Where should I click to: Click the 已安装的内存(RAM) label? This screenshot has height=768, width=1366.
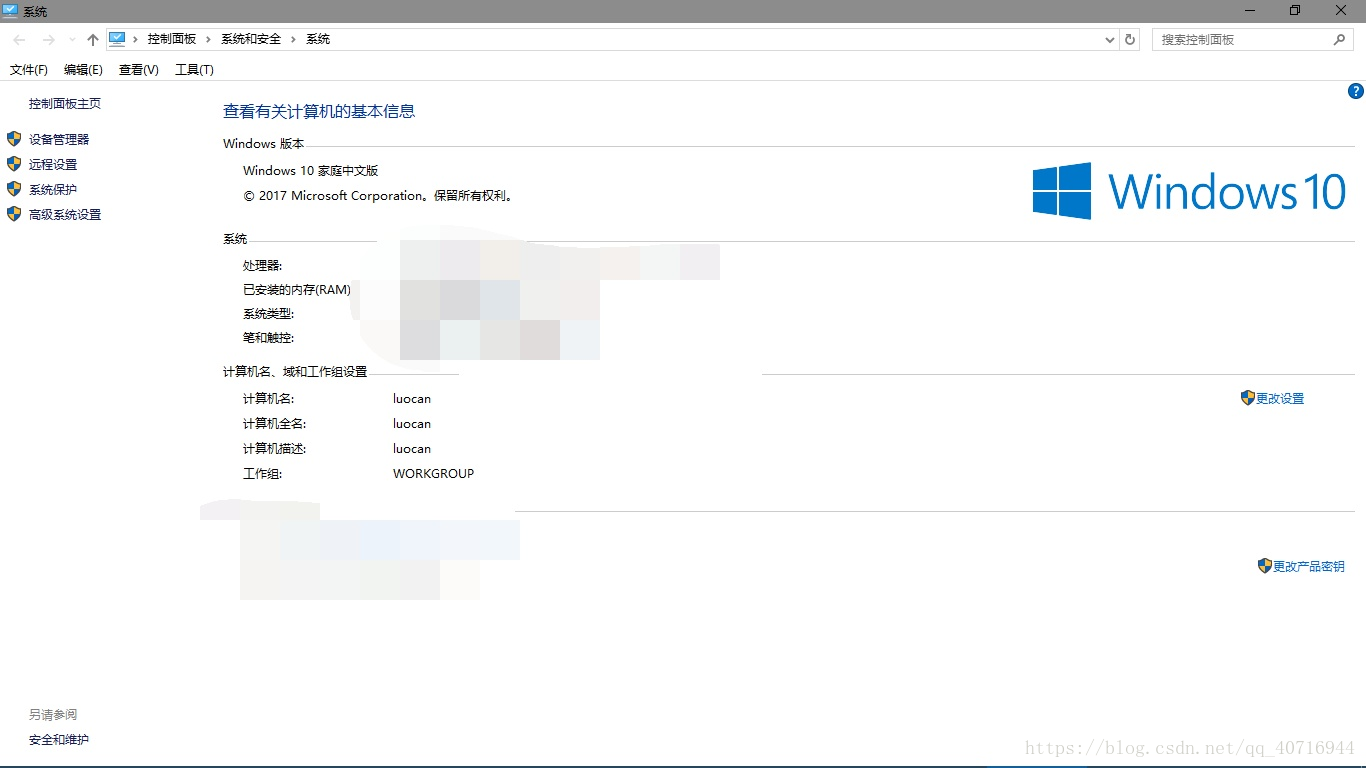coord(297,290)
